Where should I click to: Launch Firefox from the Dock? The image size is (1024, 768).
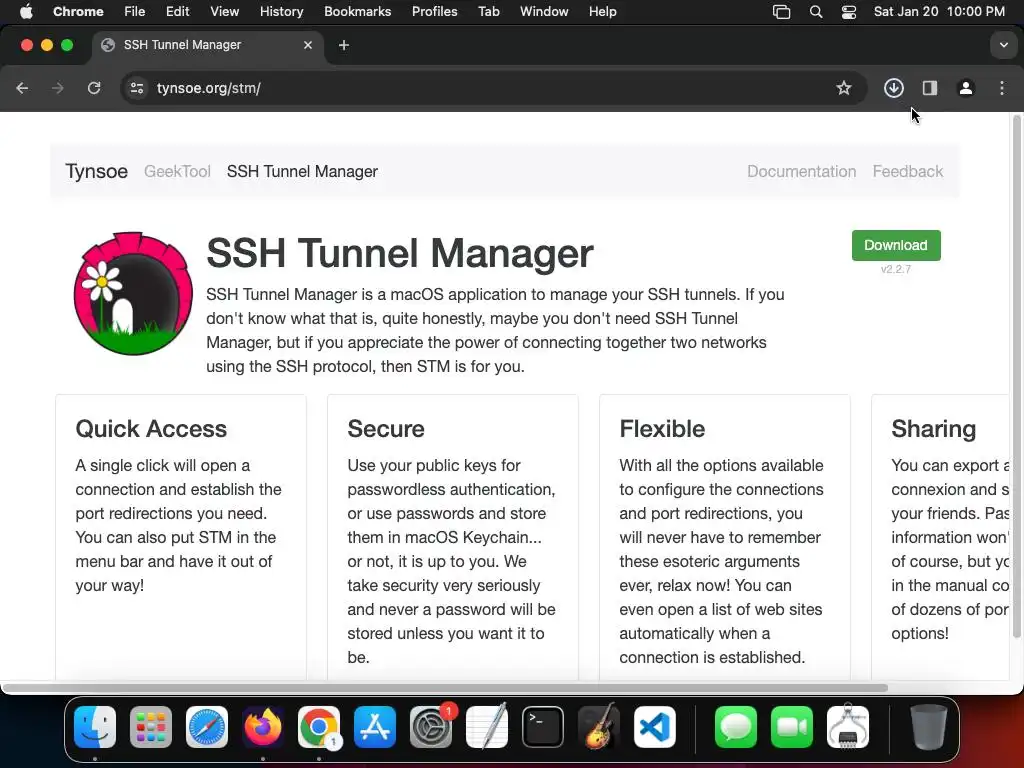[x=263, y=726]
